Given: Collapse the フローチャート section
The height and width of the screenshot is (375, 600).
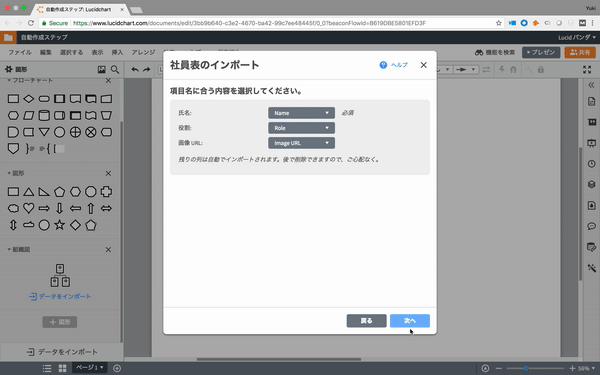Looking at the screenshot, I should coord(9,81).
